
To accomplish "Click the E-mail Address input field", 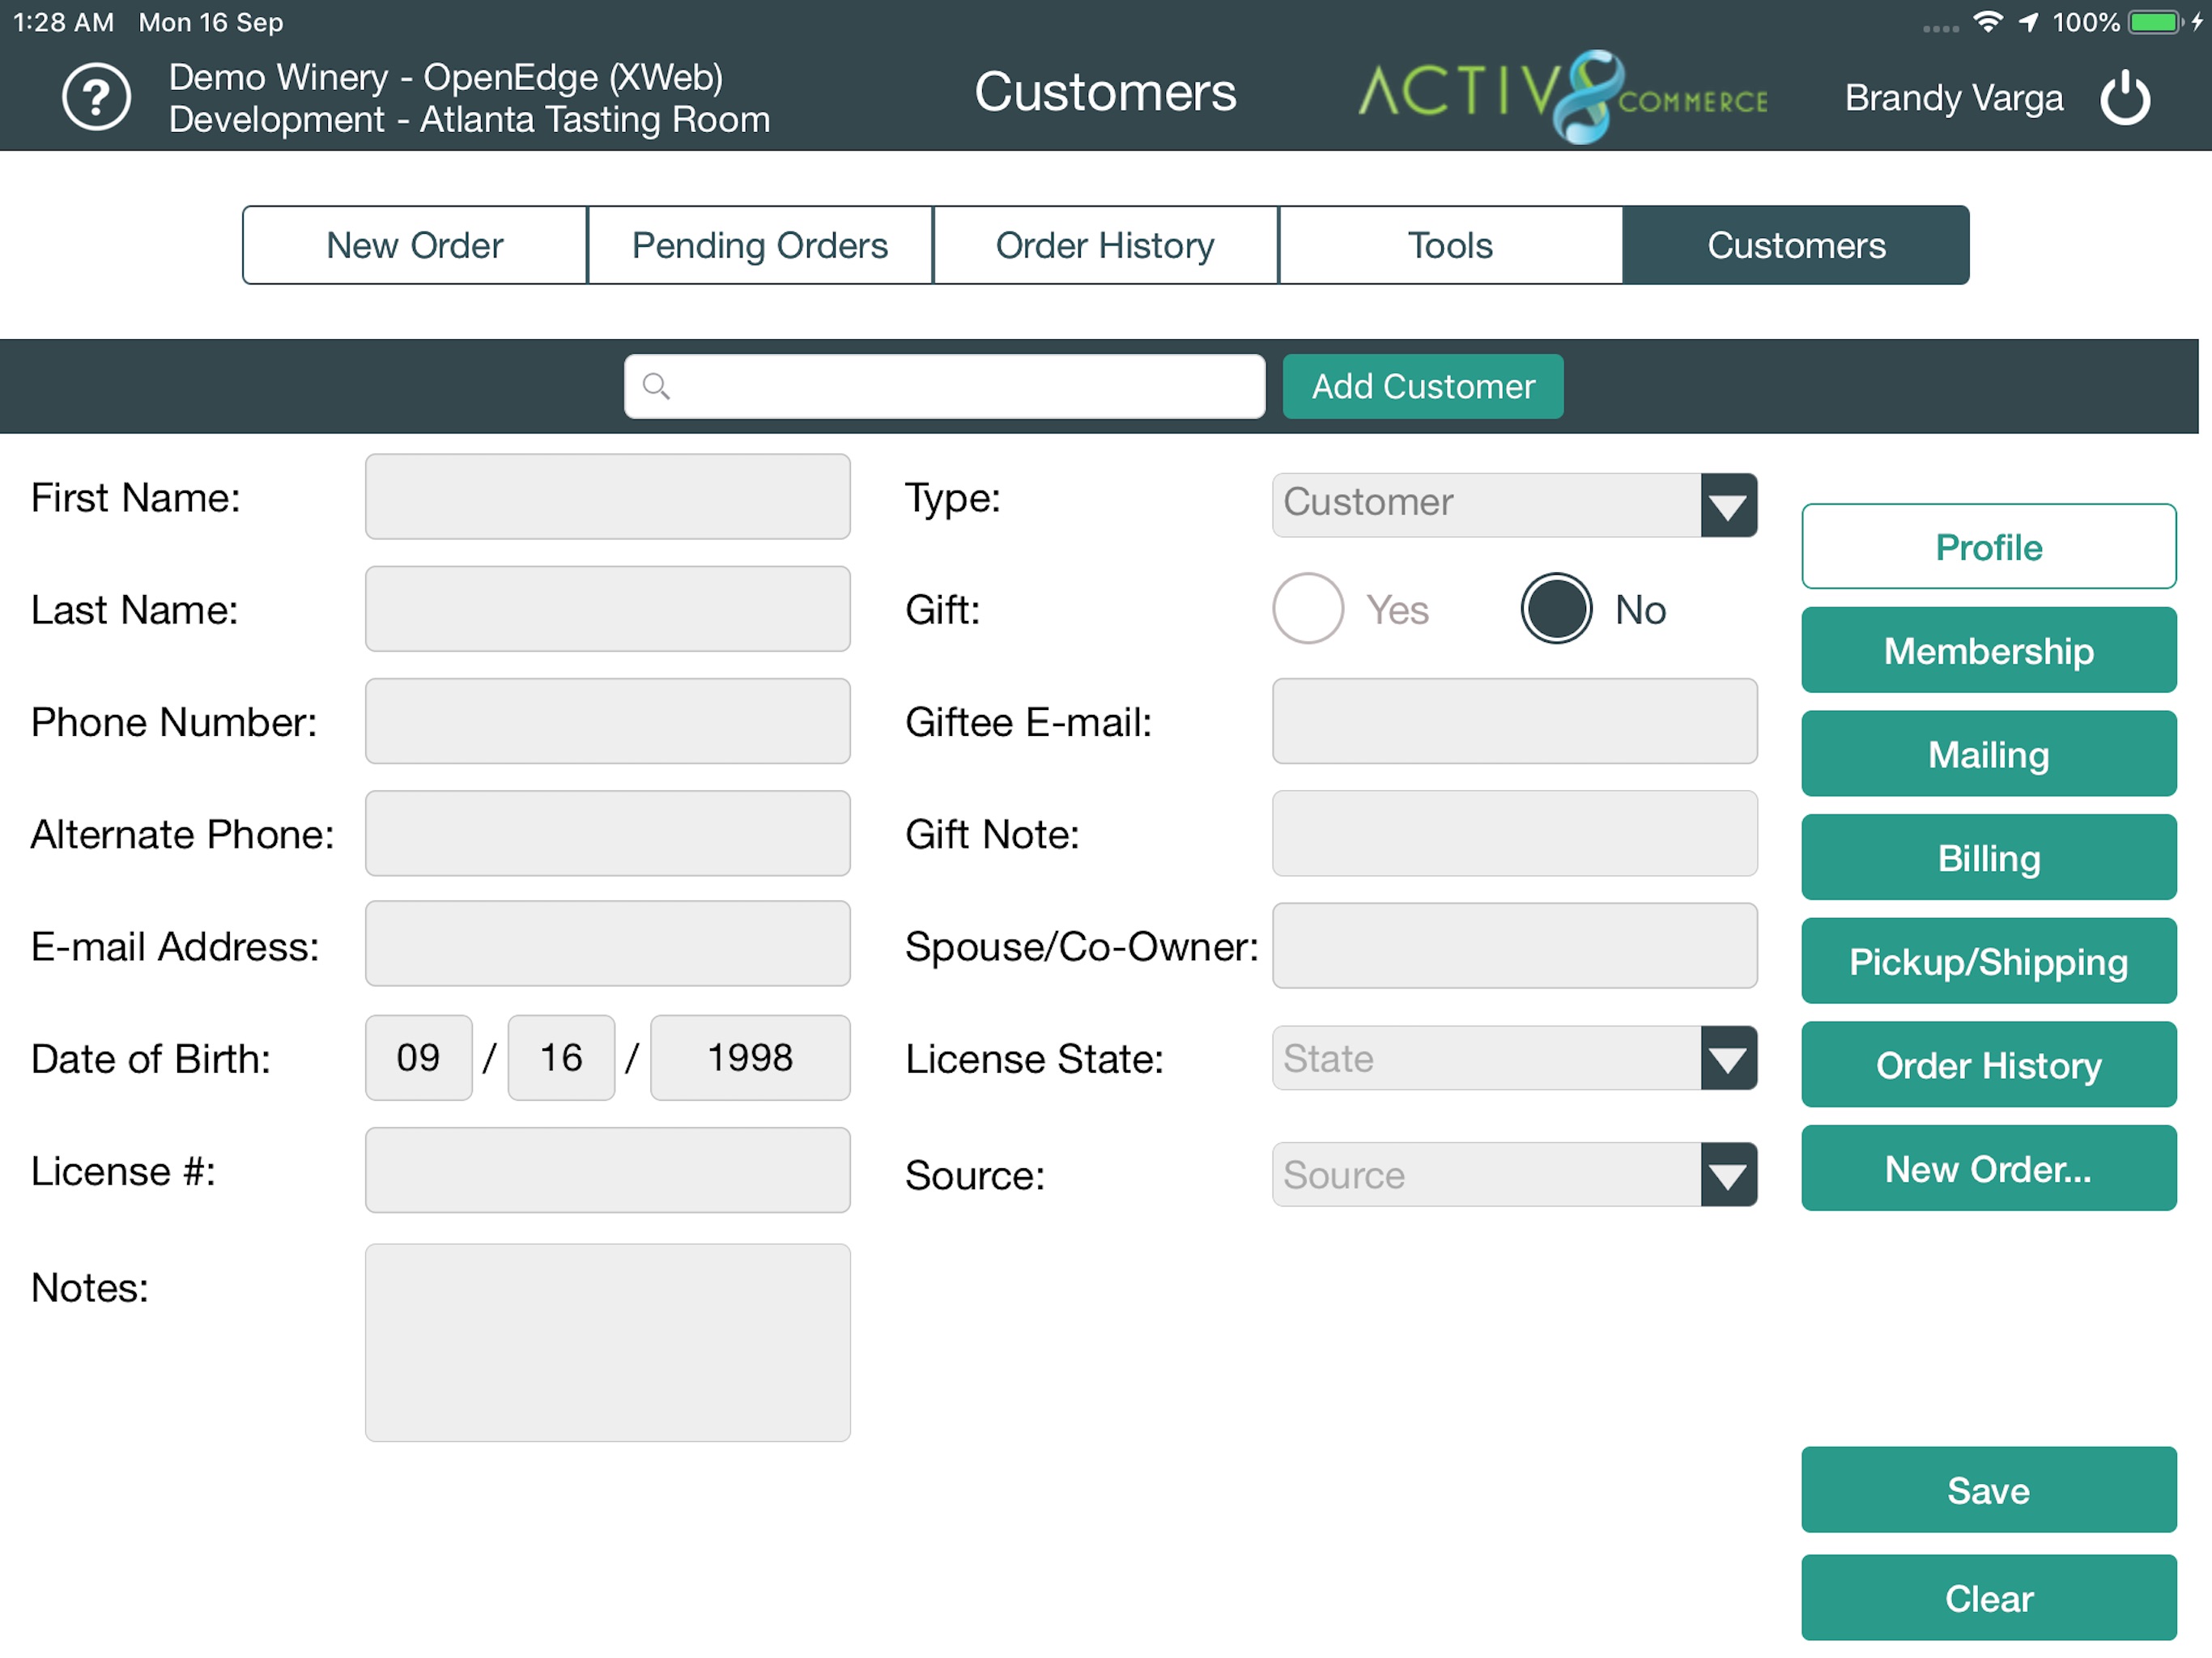I will 608,945.
